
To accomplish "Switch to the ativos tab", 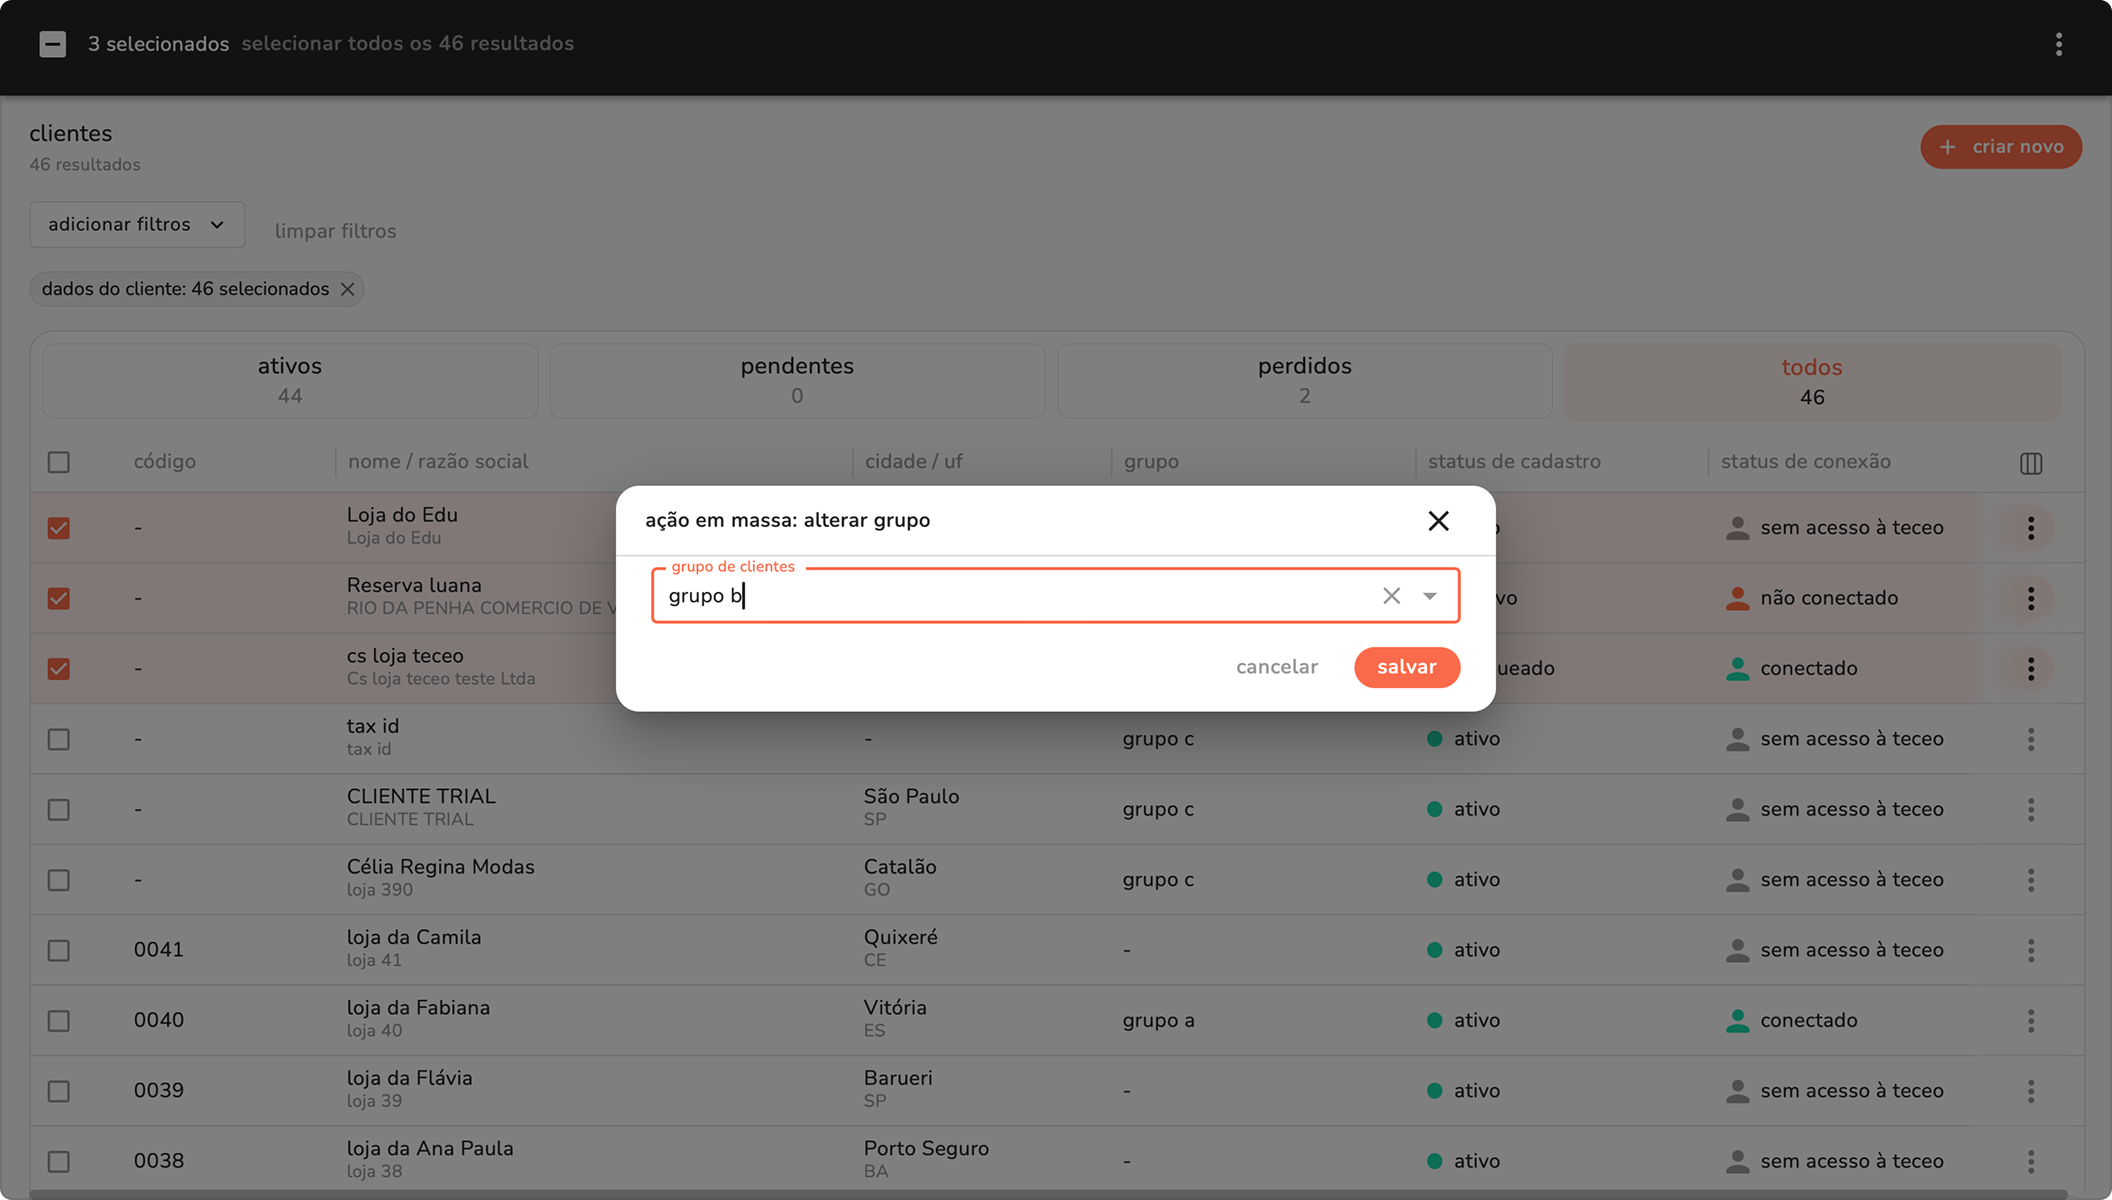I will [290, 380].
